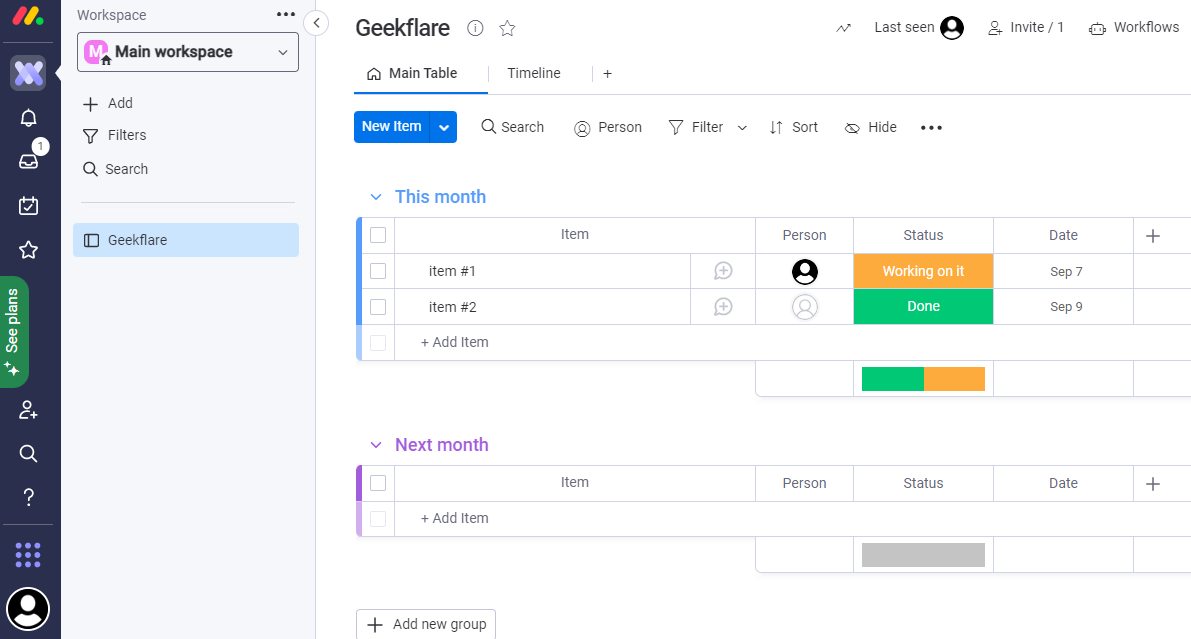
Task: Click the orange Working on it status cell
Action: pyautogui.click(x=923, y=271)
